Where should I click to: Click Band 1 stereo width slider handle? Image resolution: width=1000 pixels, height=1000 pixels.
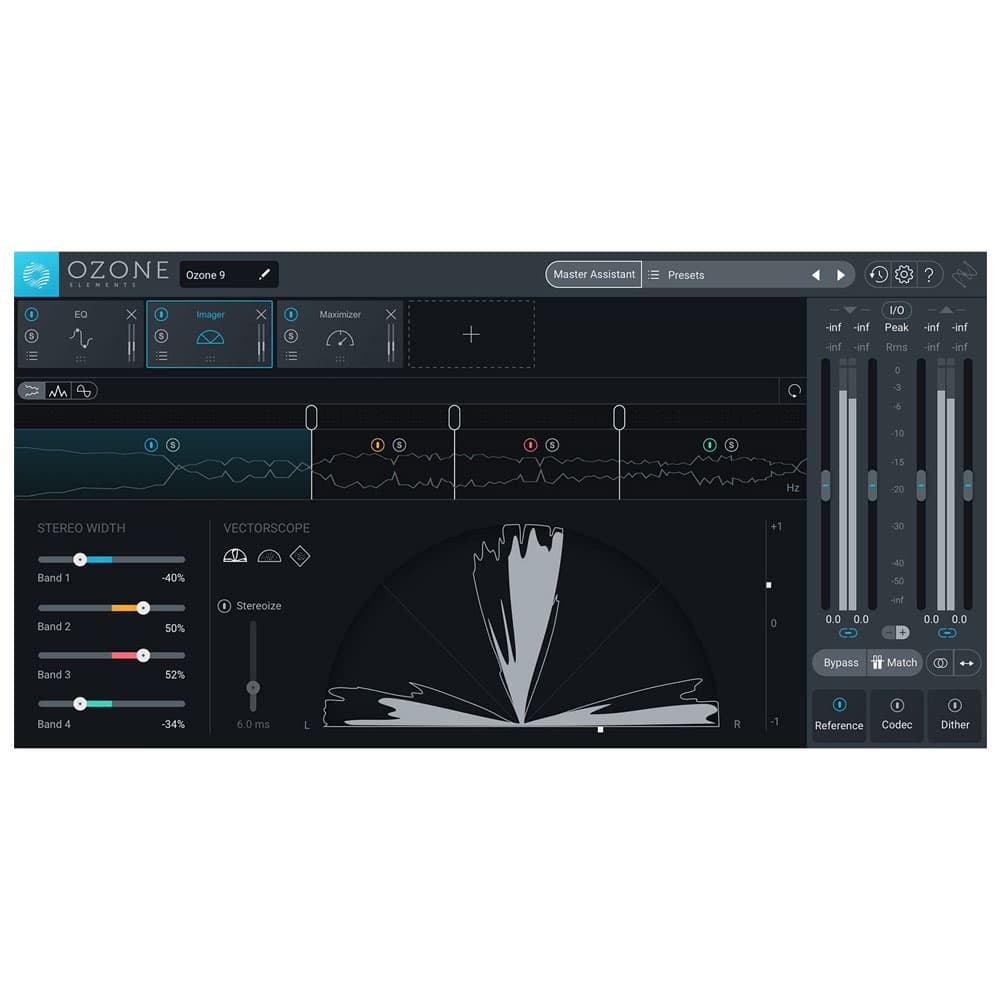(80, 559)
